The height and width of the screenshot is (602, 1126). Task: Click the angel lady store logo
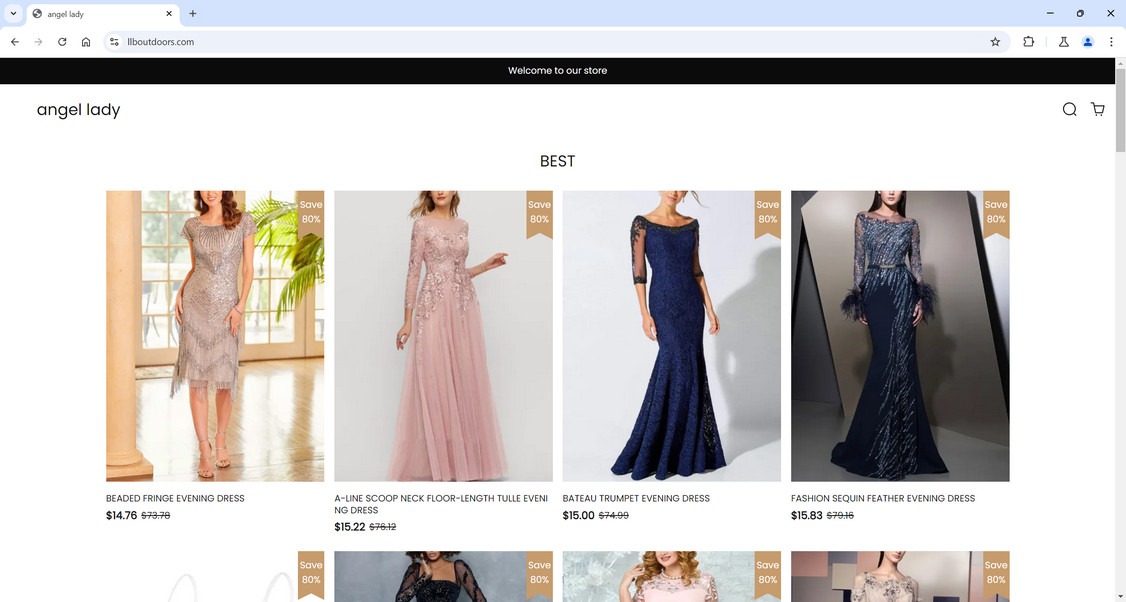click(x=78, y=109)
